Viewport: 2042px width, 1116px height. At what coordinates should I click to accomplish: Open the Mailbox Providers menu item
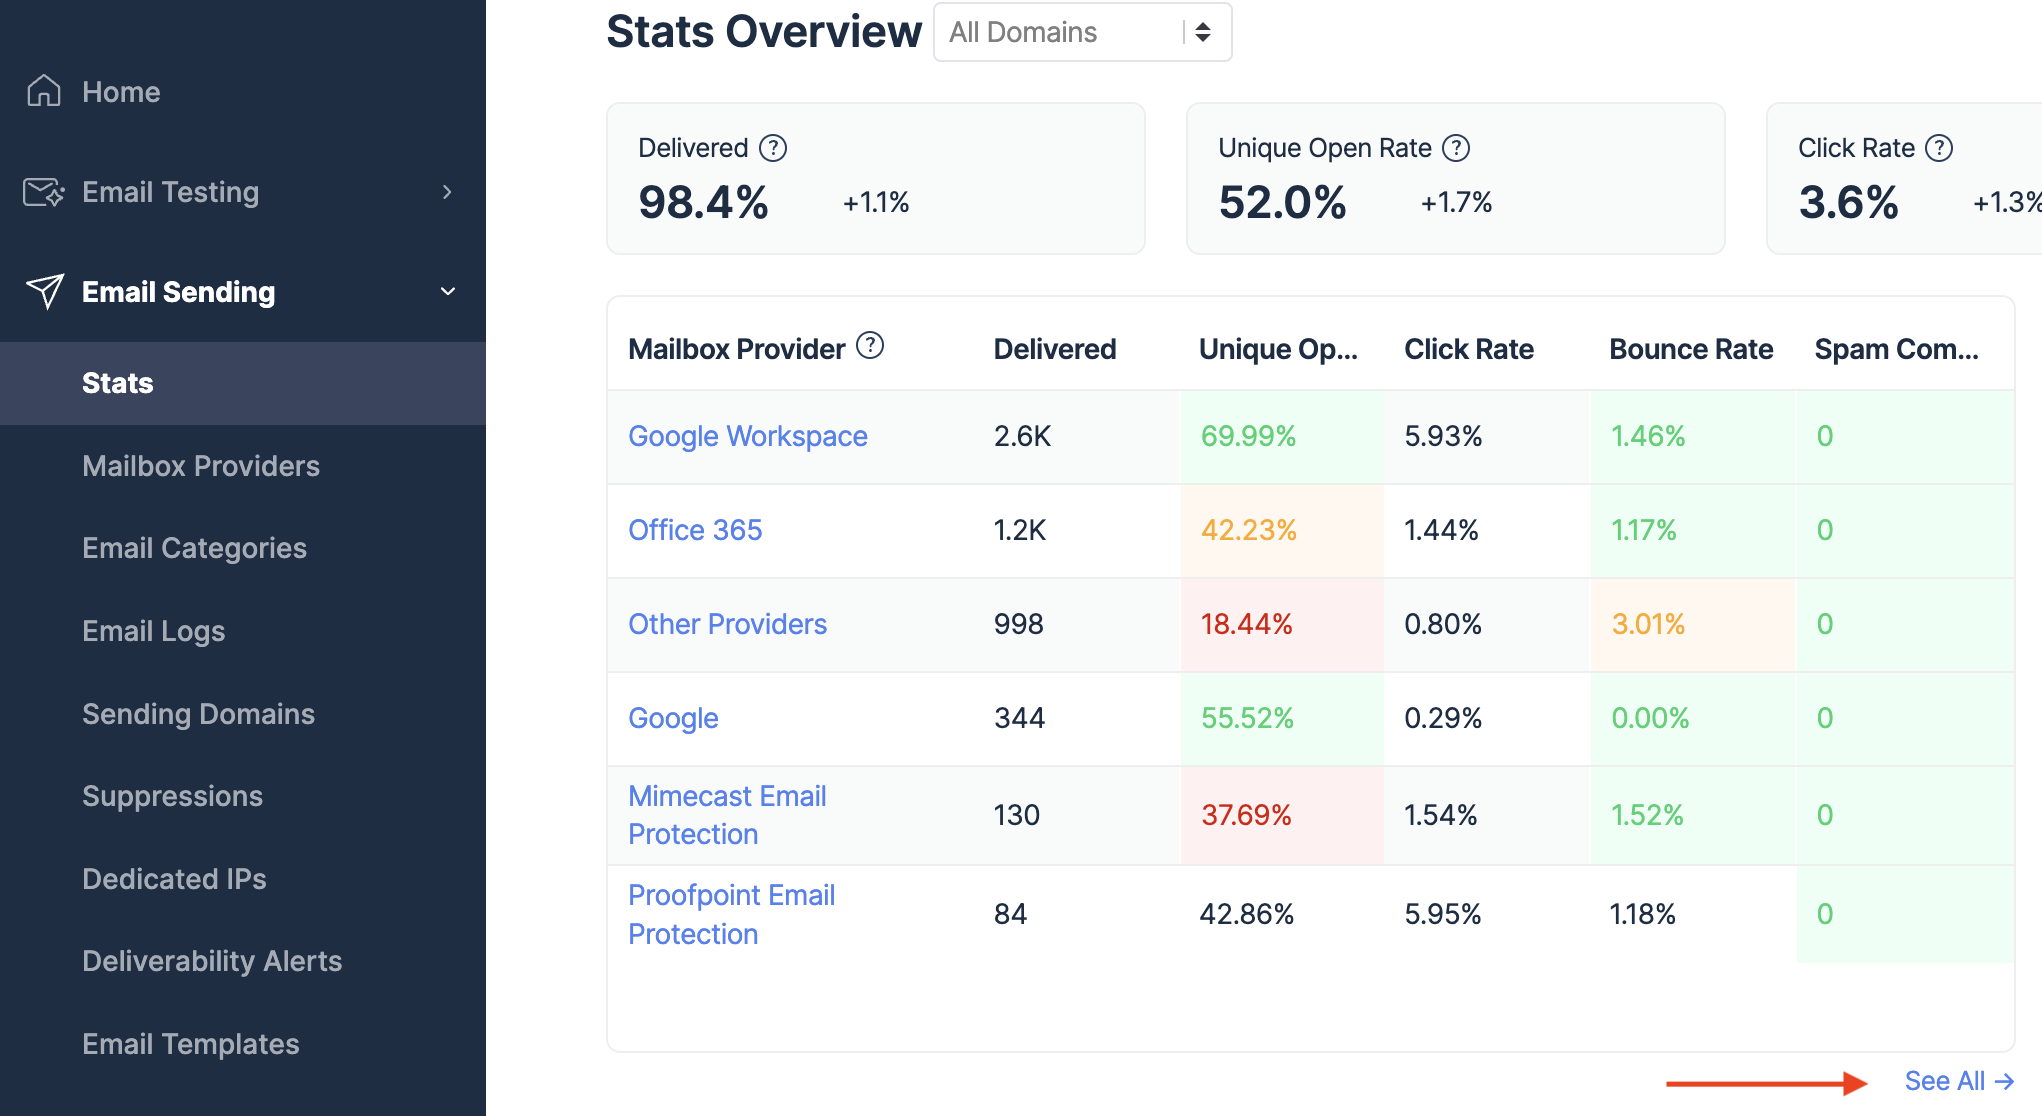(x=201, y=466)
